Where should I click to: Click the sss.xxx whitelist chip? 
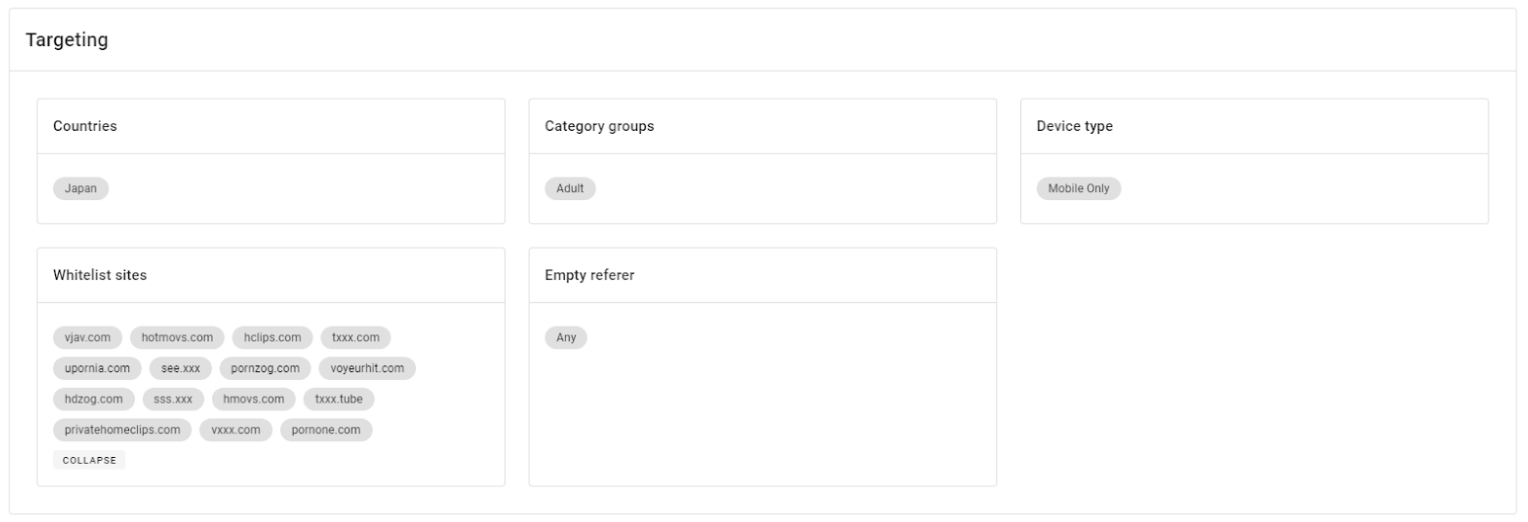tap(173, 399)
